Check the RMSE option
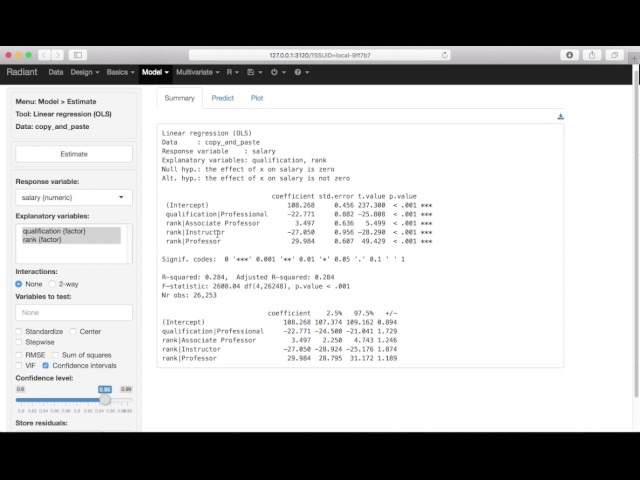This screenshot has height=480, width=640. tap(19, 355)
